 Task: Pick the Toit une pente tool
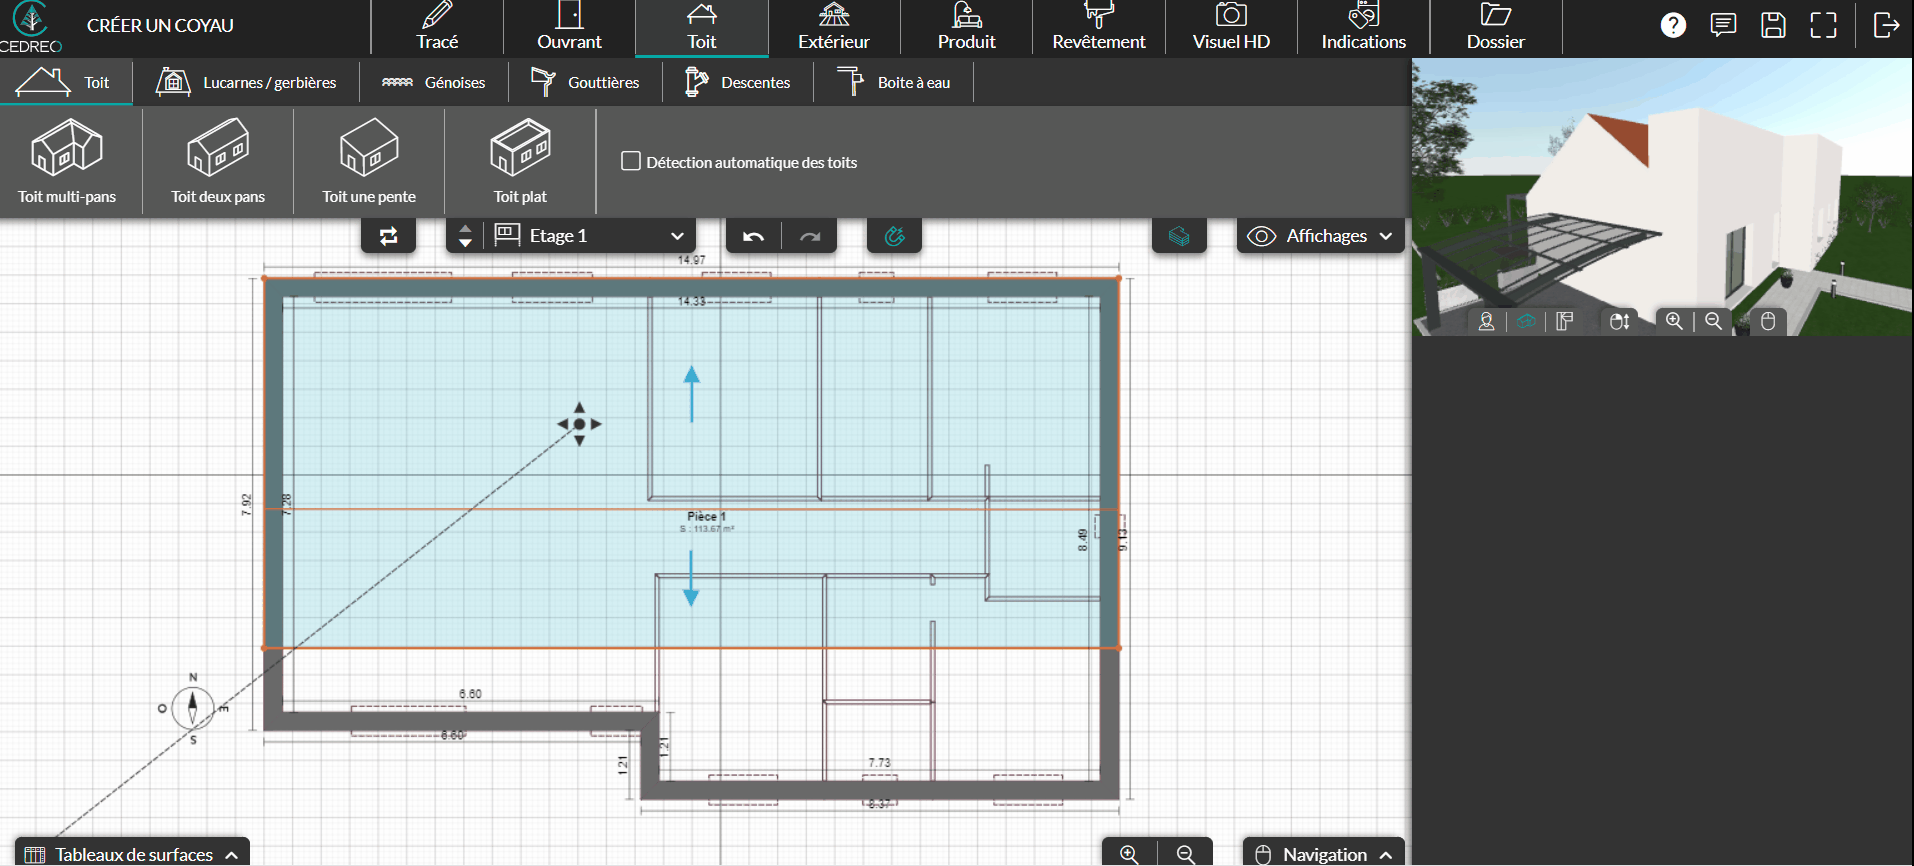[x=369, y=162]
